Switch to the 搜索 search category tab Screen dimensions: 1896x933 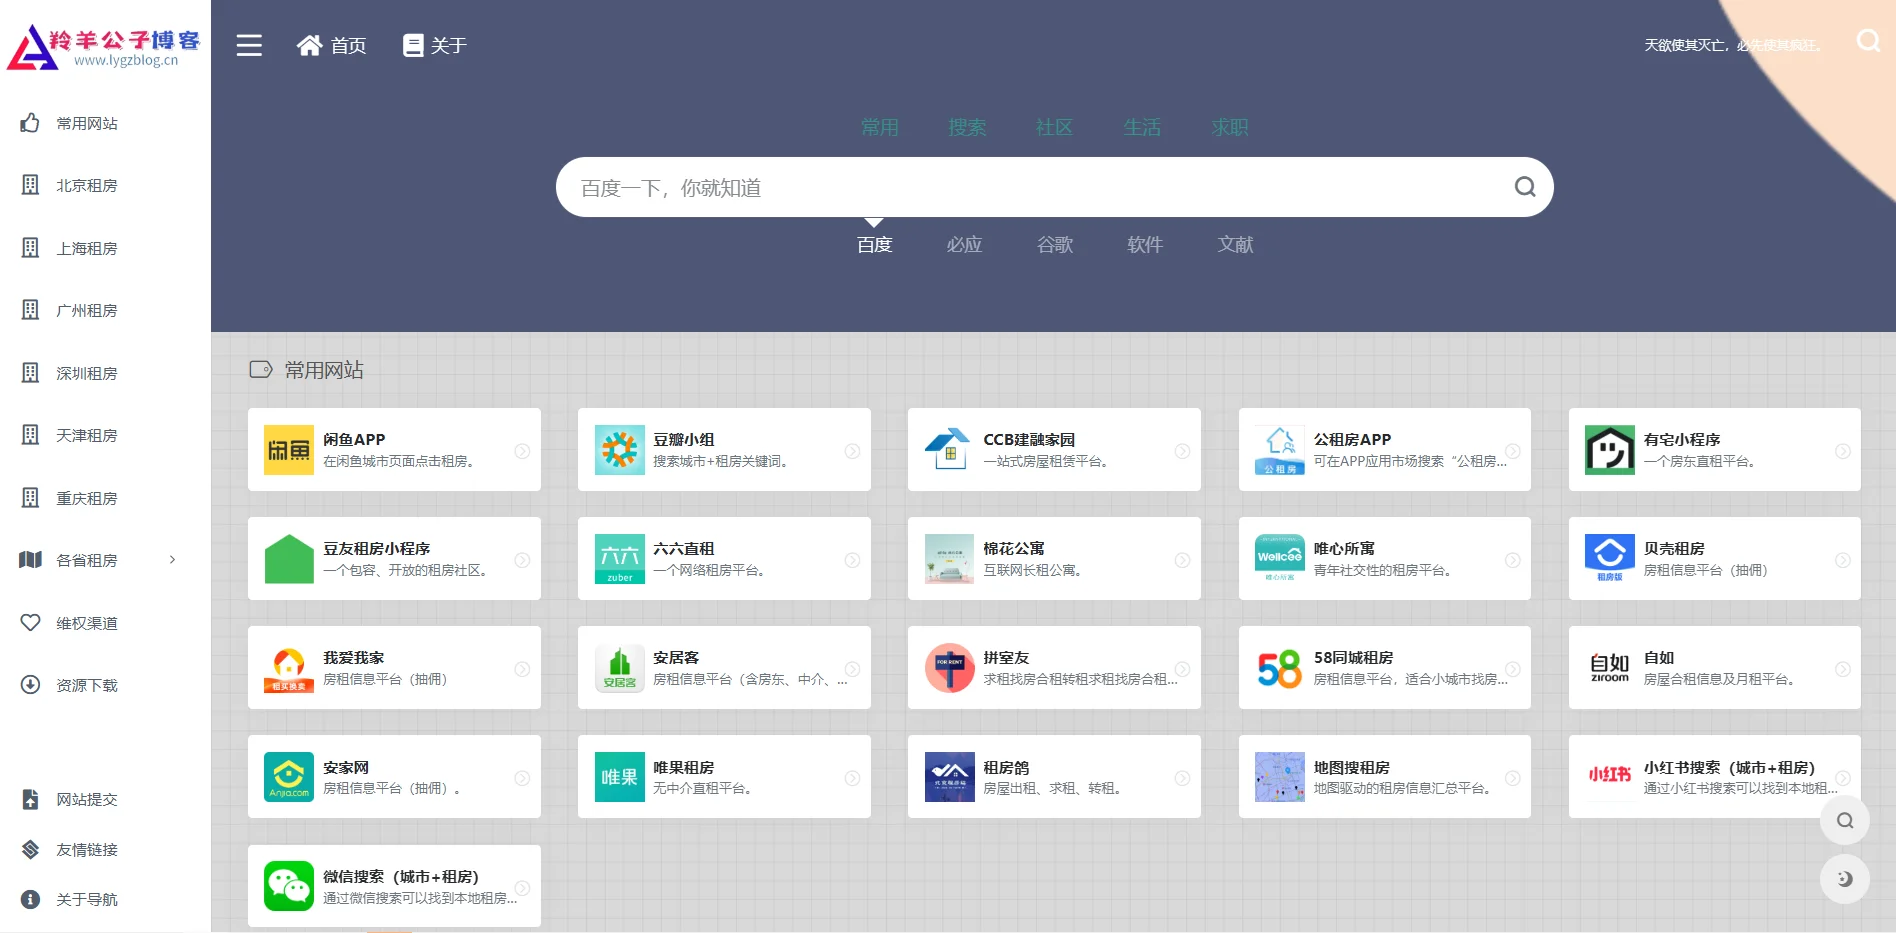(x=967, y=127)
